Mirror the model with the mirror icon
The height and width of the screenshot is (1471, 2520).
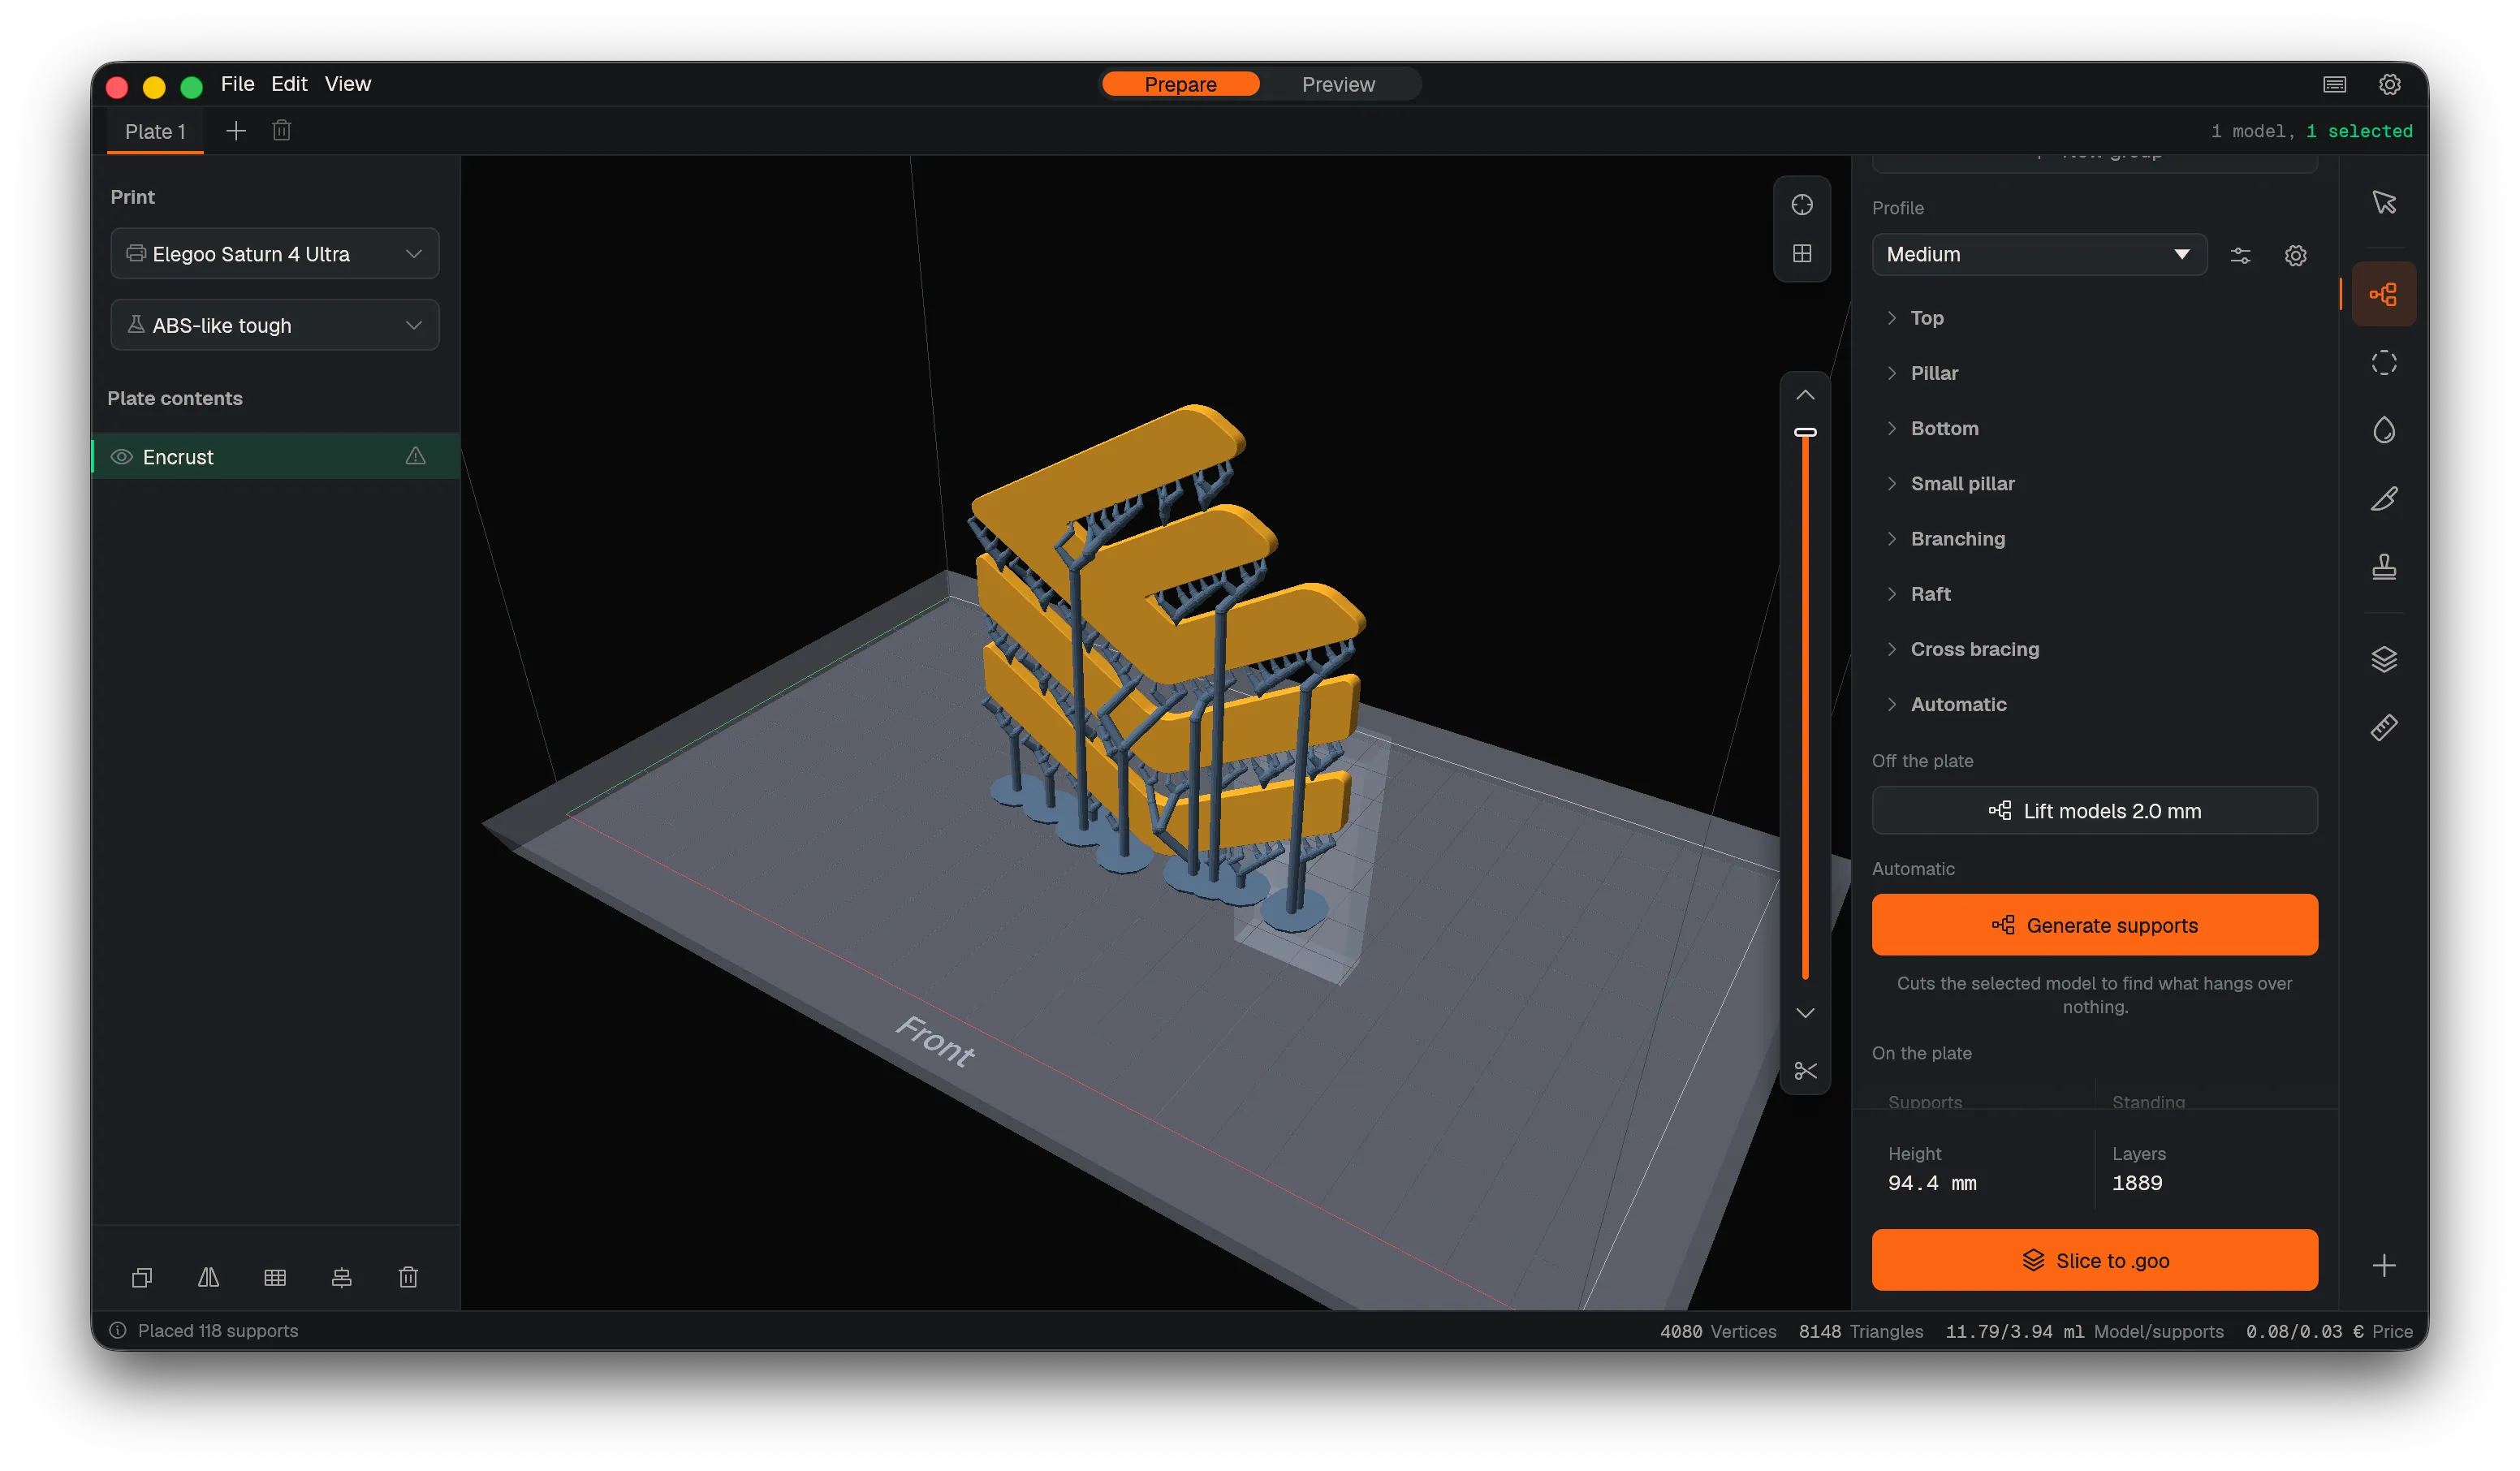(208, 1277)
